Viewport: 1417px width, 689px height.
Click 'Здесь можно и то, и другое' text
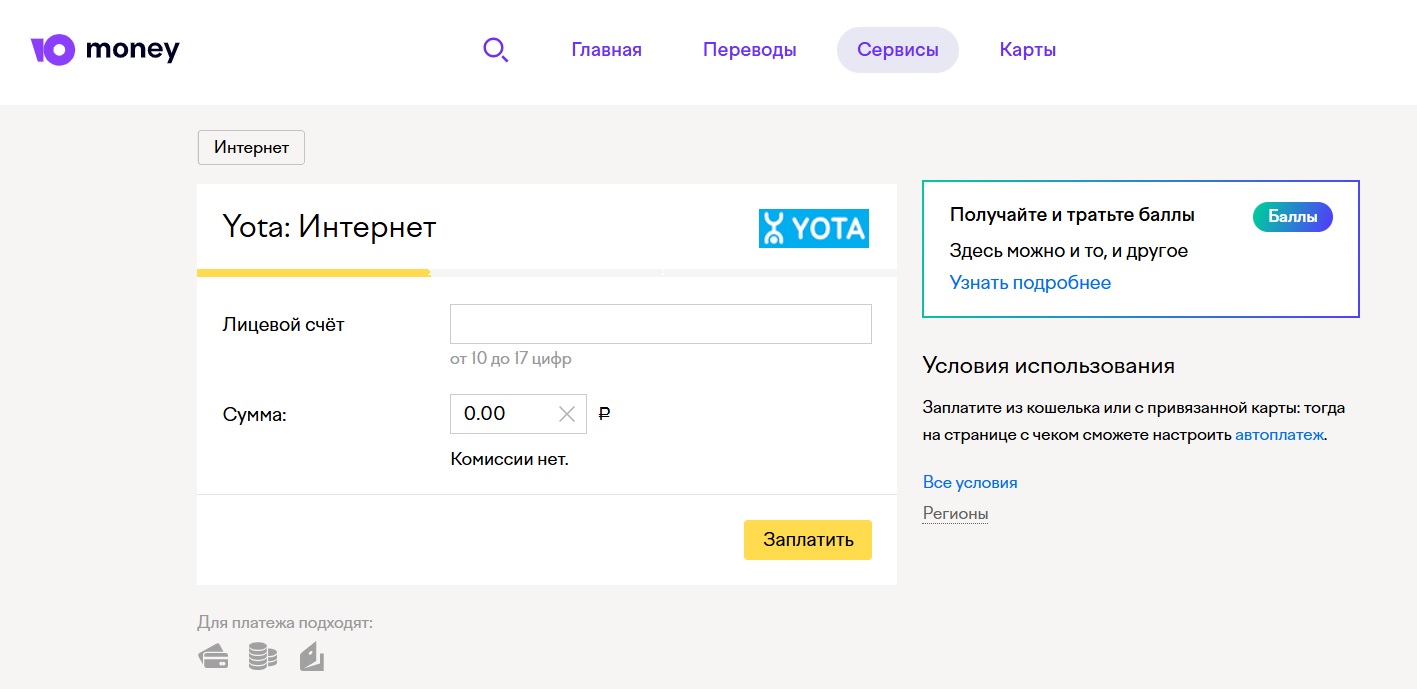(x=1069, y=251)
